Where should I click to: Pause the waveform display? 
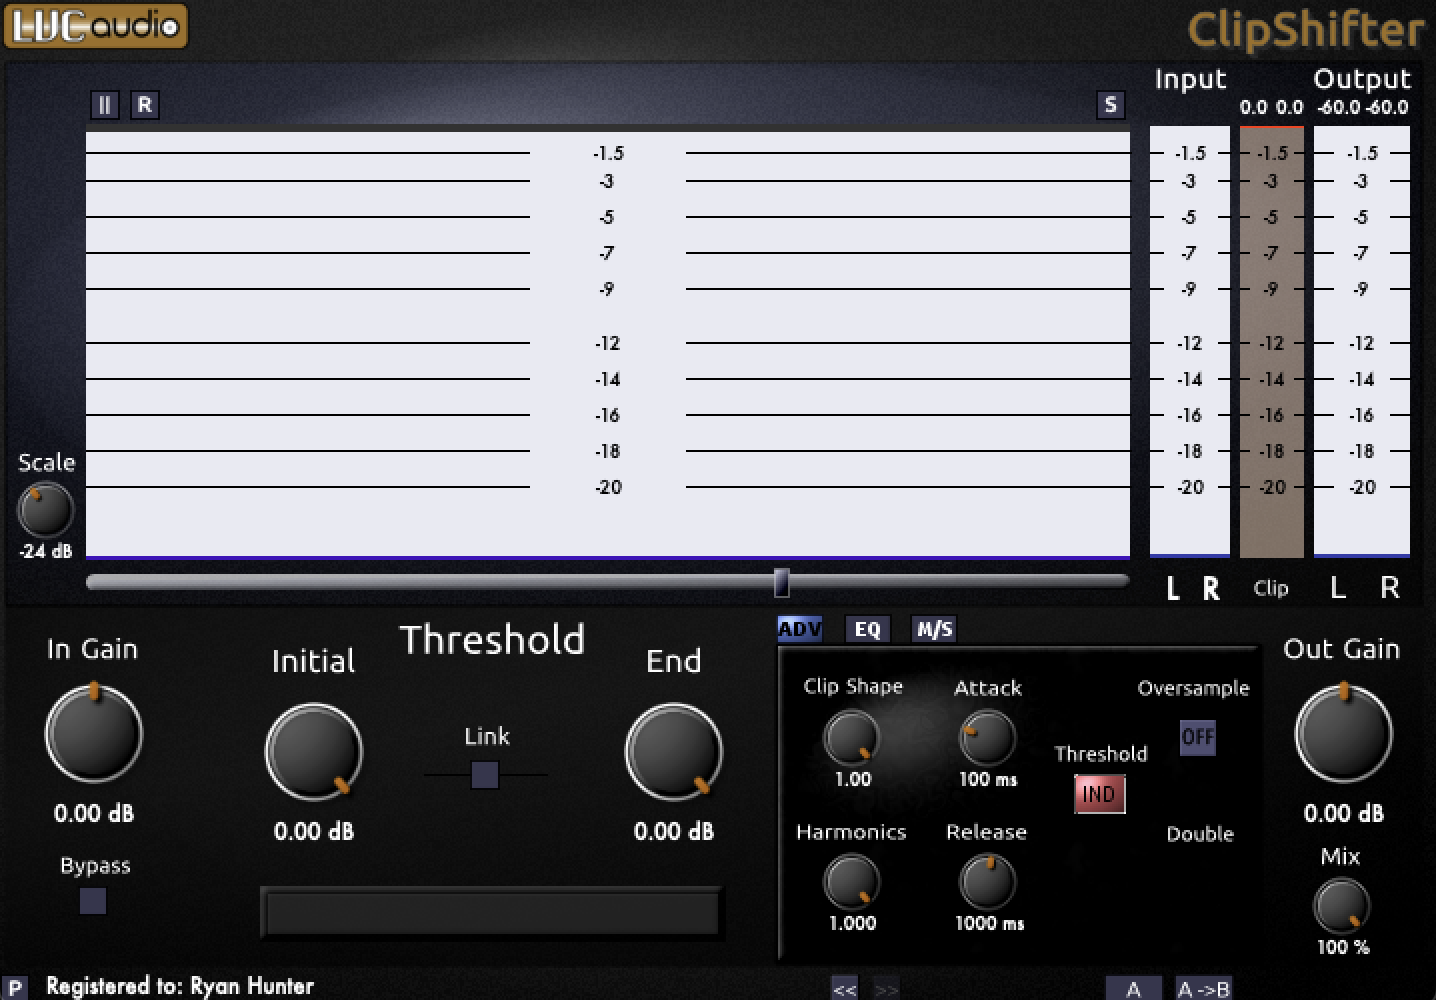click(104, 104)
